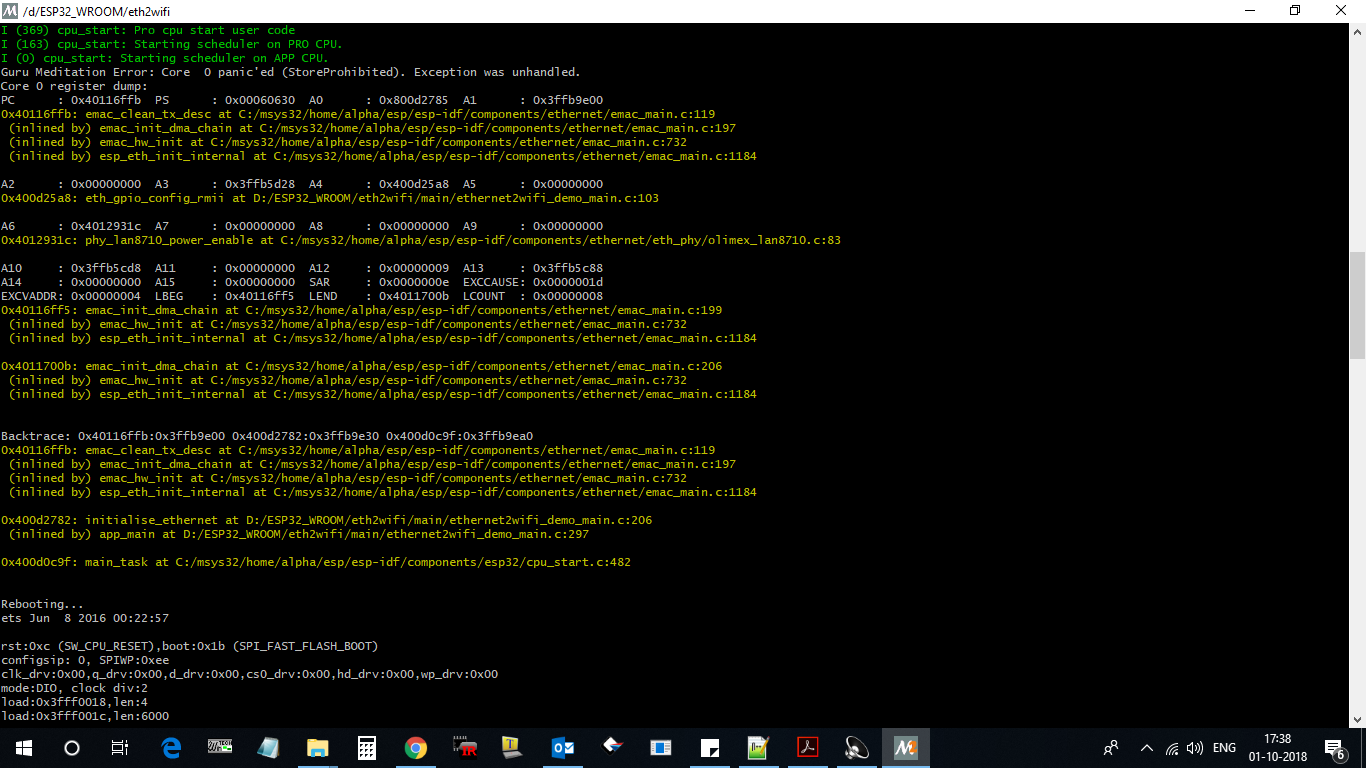Switch the ENG input language indicator
Screen dimensions: 1366x768
click(x=1224, y=748)
